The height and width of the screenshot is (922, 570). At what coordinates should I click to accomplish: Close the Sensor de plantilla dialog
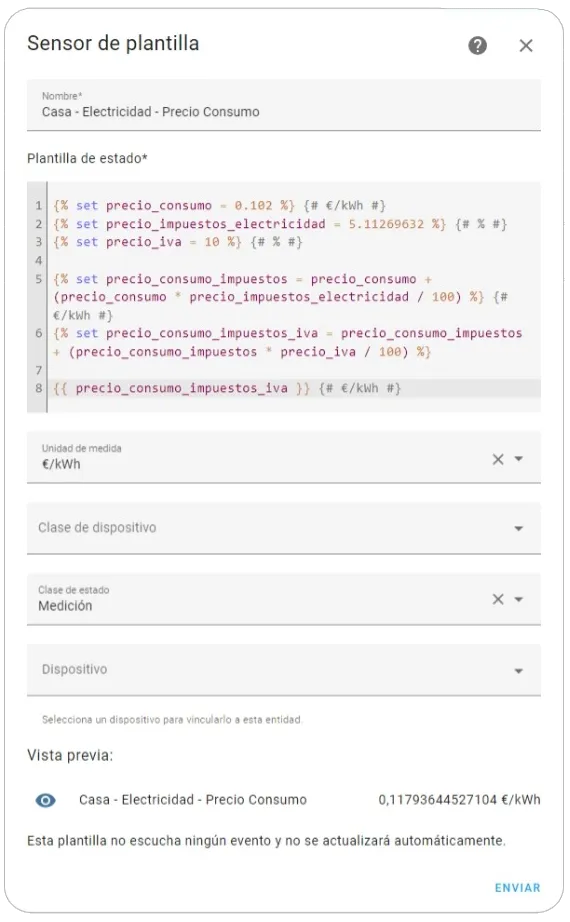coord(526,45)
